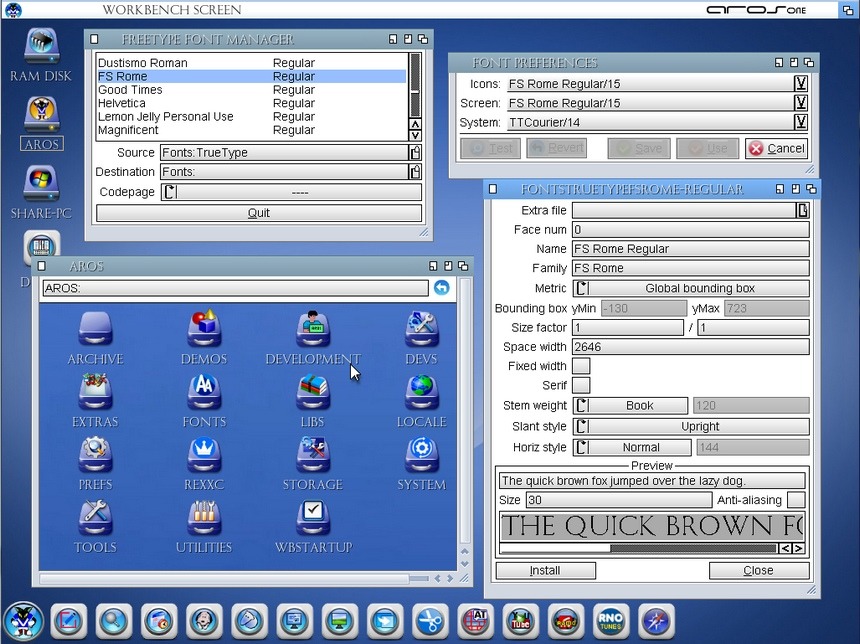Edit the Space width field
860x644 pixels.
[x=691, y=347]
